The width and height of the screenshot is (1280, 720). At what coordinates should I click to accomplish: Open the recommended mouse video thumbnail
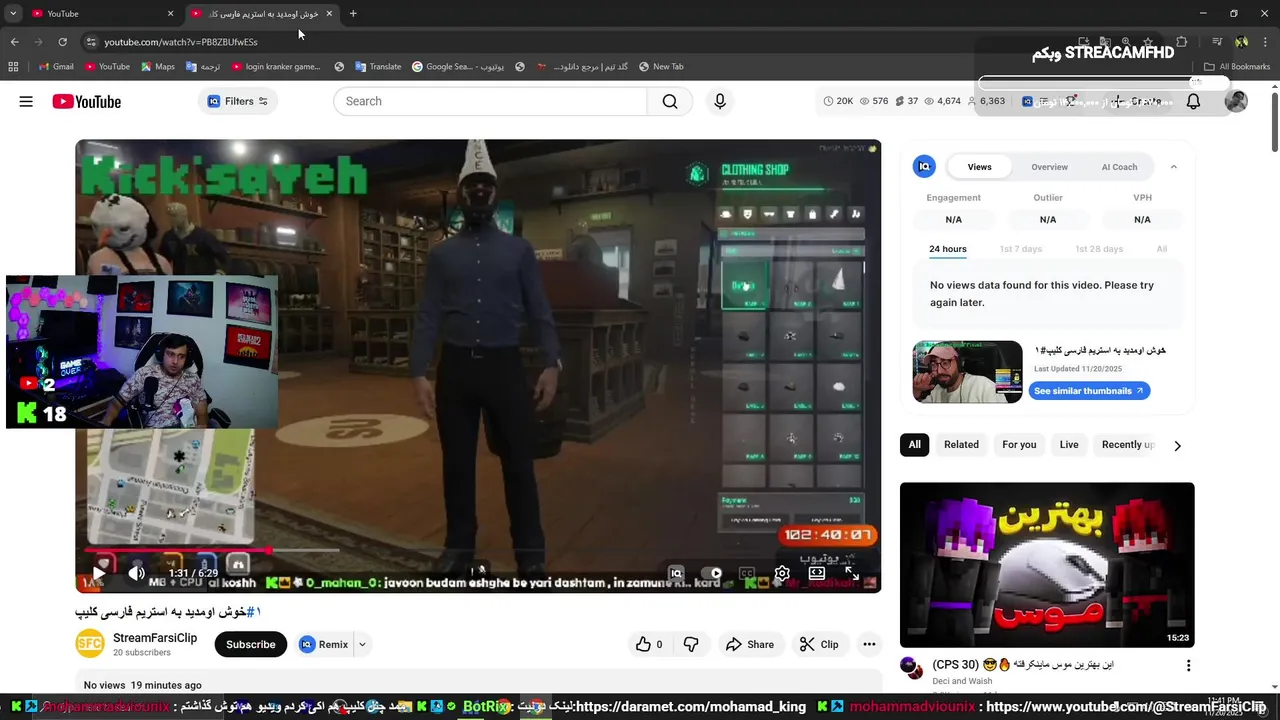pos(1047,565)
